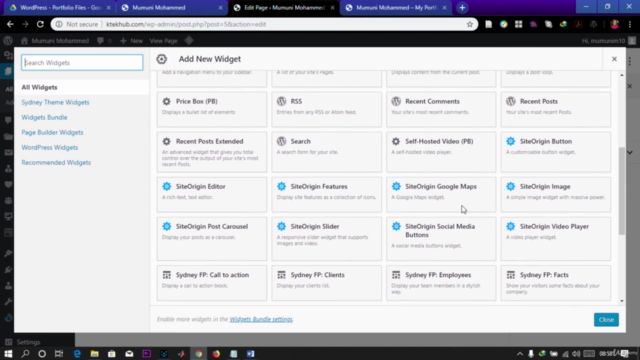This screenshot has width=640, height=360.
Task: Open Mumuni Mohammed site link in admin bar
Action: pos(55,41)
